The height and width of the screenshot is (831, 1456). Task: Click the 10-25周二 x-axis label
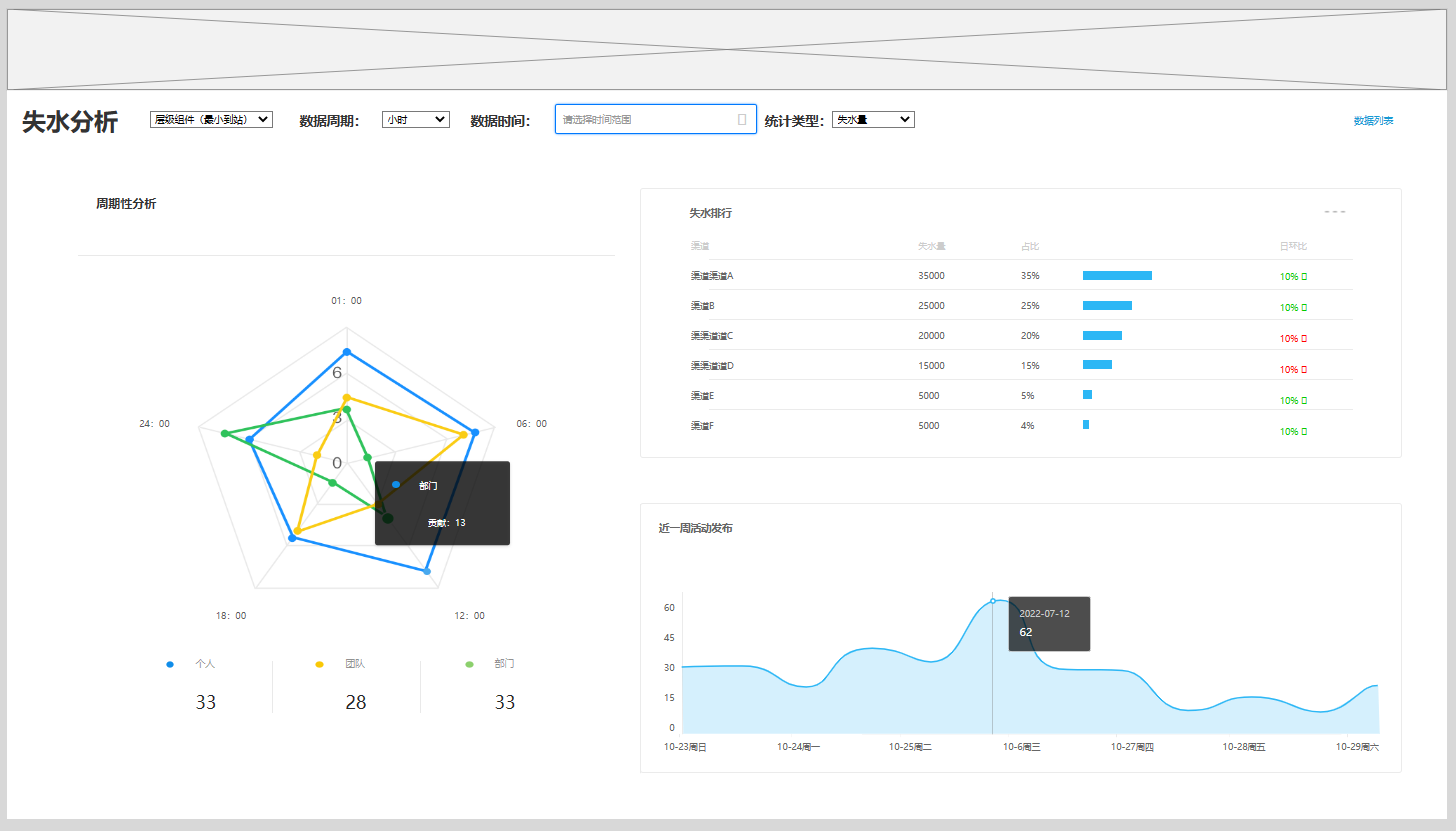click(x=910, y=747)
